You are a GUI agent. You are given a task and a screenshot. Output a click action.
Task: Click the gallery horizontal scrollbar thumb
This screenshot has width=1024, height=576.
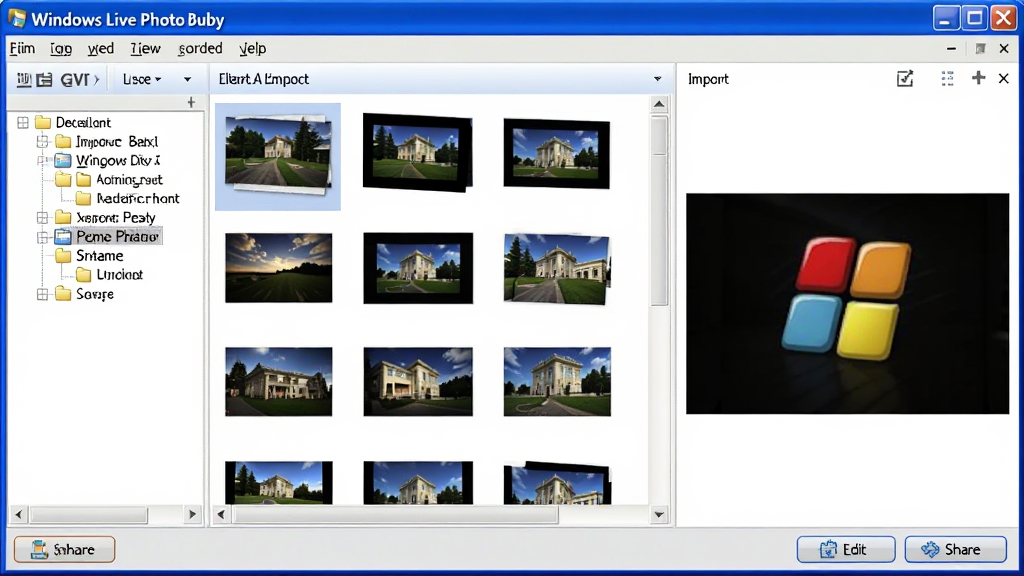tap(396, 515)
